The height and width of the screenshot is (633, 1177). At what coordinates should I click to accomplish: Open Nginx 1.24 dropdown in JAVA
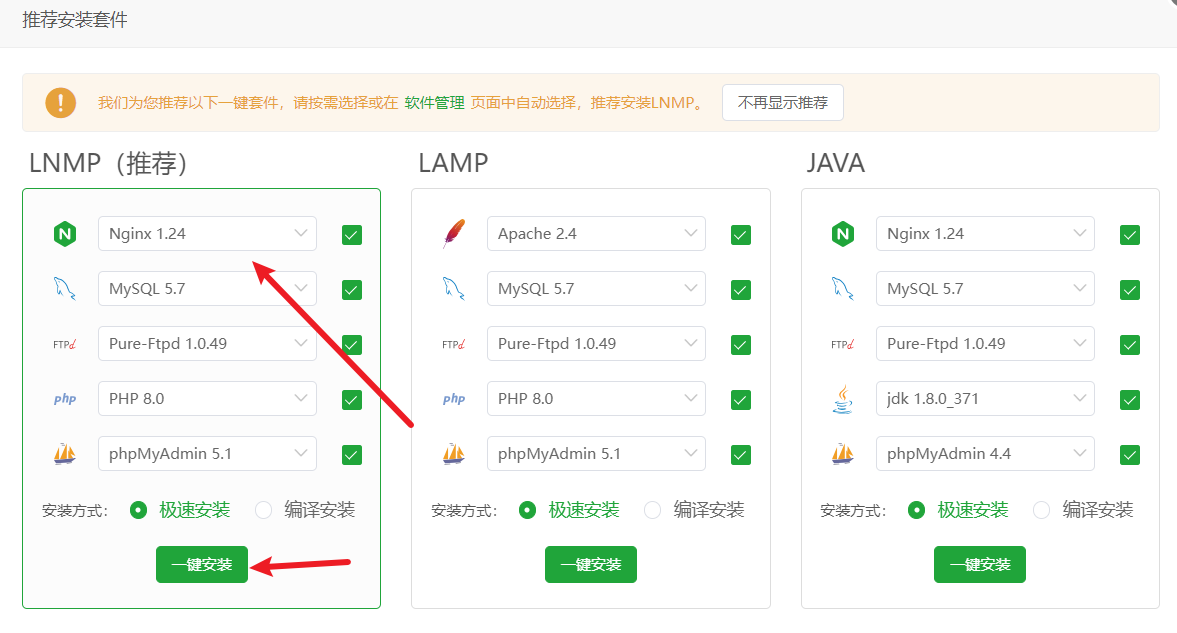click(985, 234)
